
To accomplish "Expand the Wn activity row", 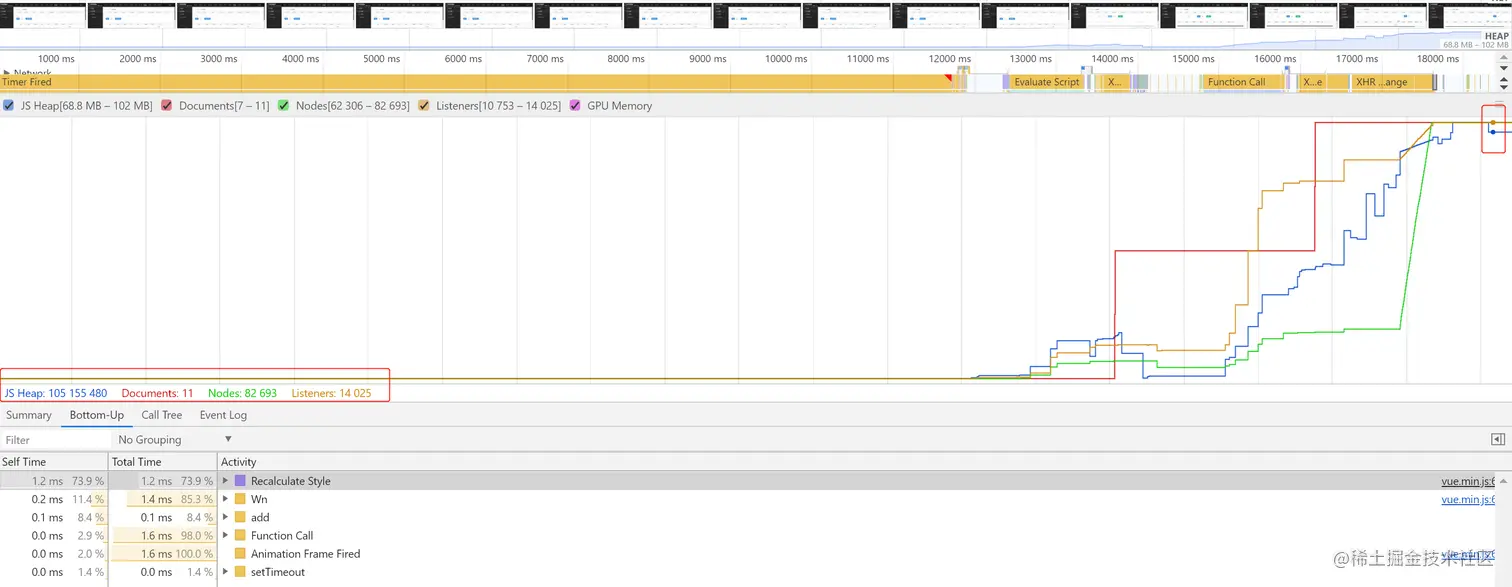I will point(225,499).
